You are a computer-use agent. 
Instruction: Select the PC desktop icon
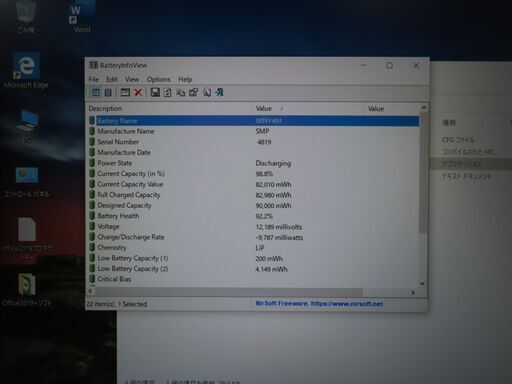(x=27, y=127)
